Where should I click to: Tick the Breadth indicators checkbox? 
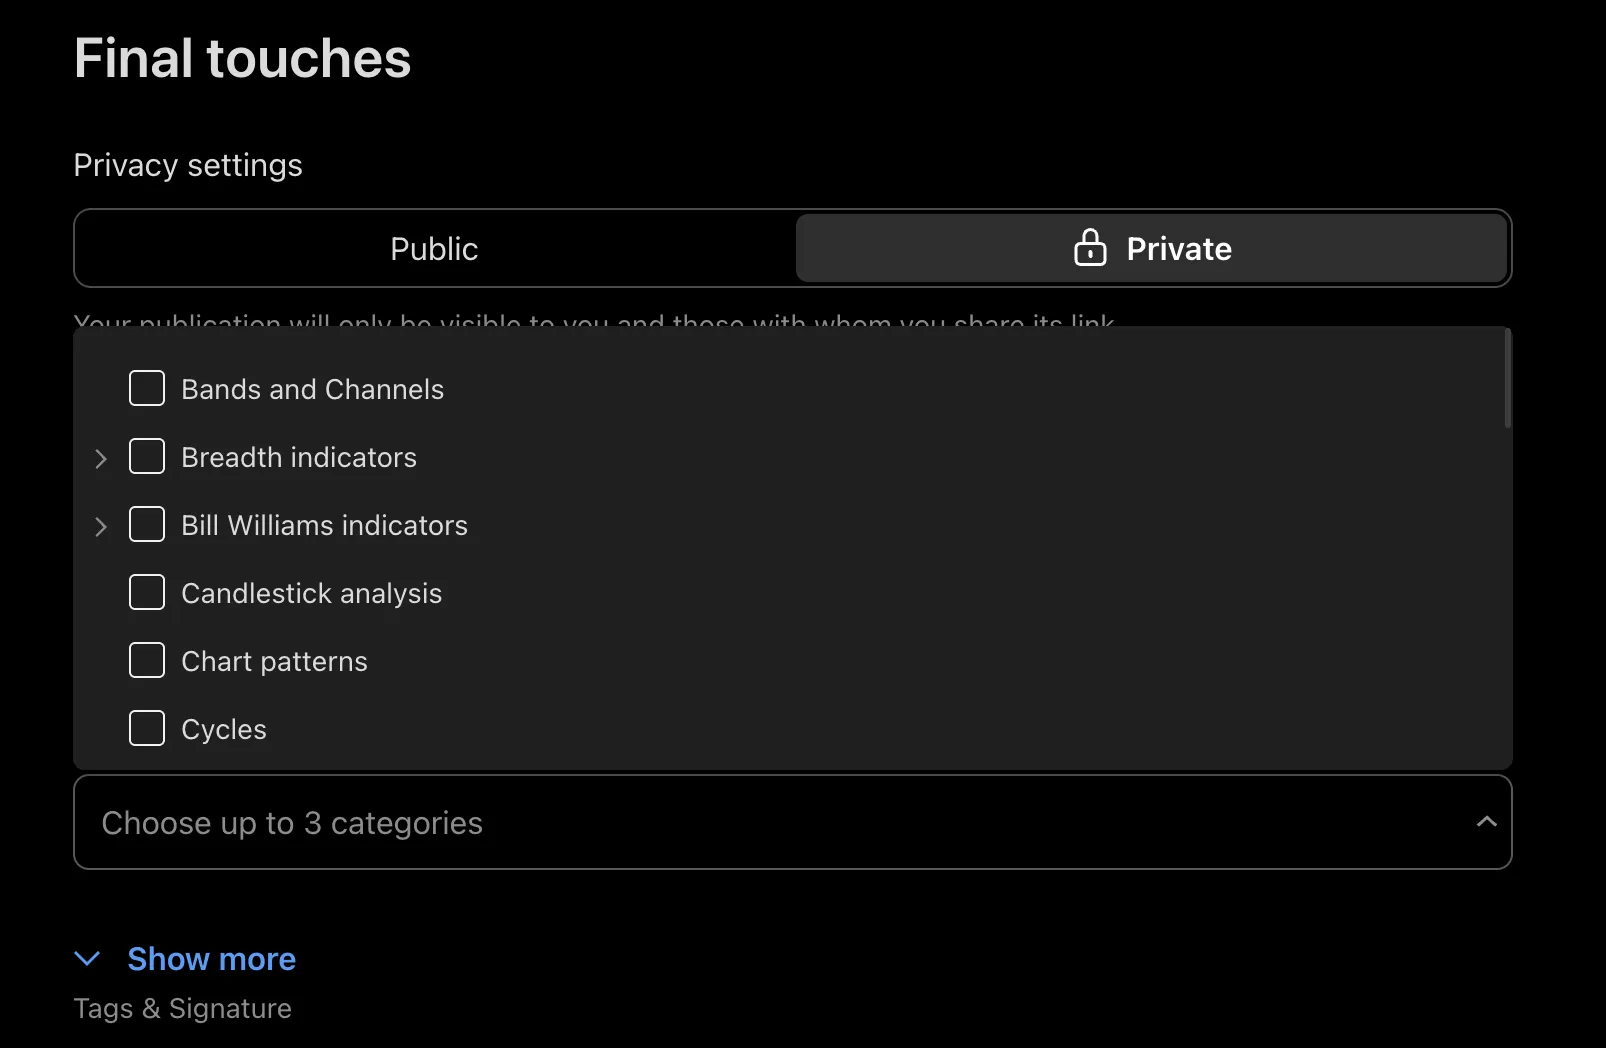pyautogui.click(x=147, y=457)
